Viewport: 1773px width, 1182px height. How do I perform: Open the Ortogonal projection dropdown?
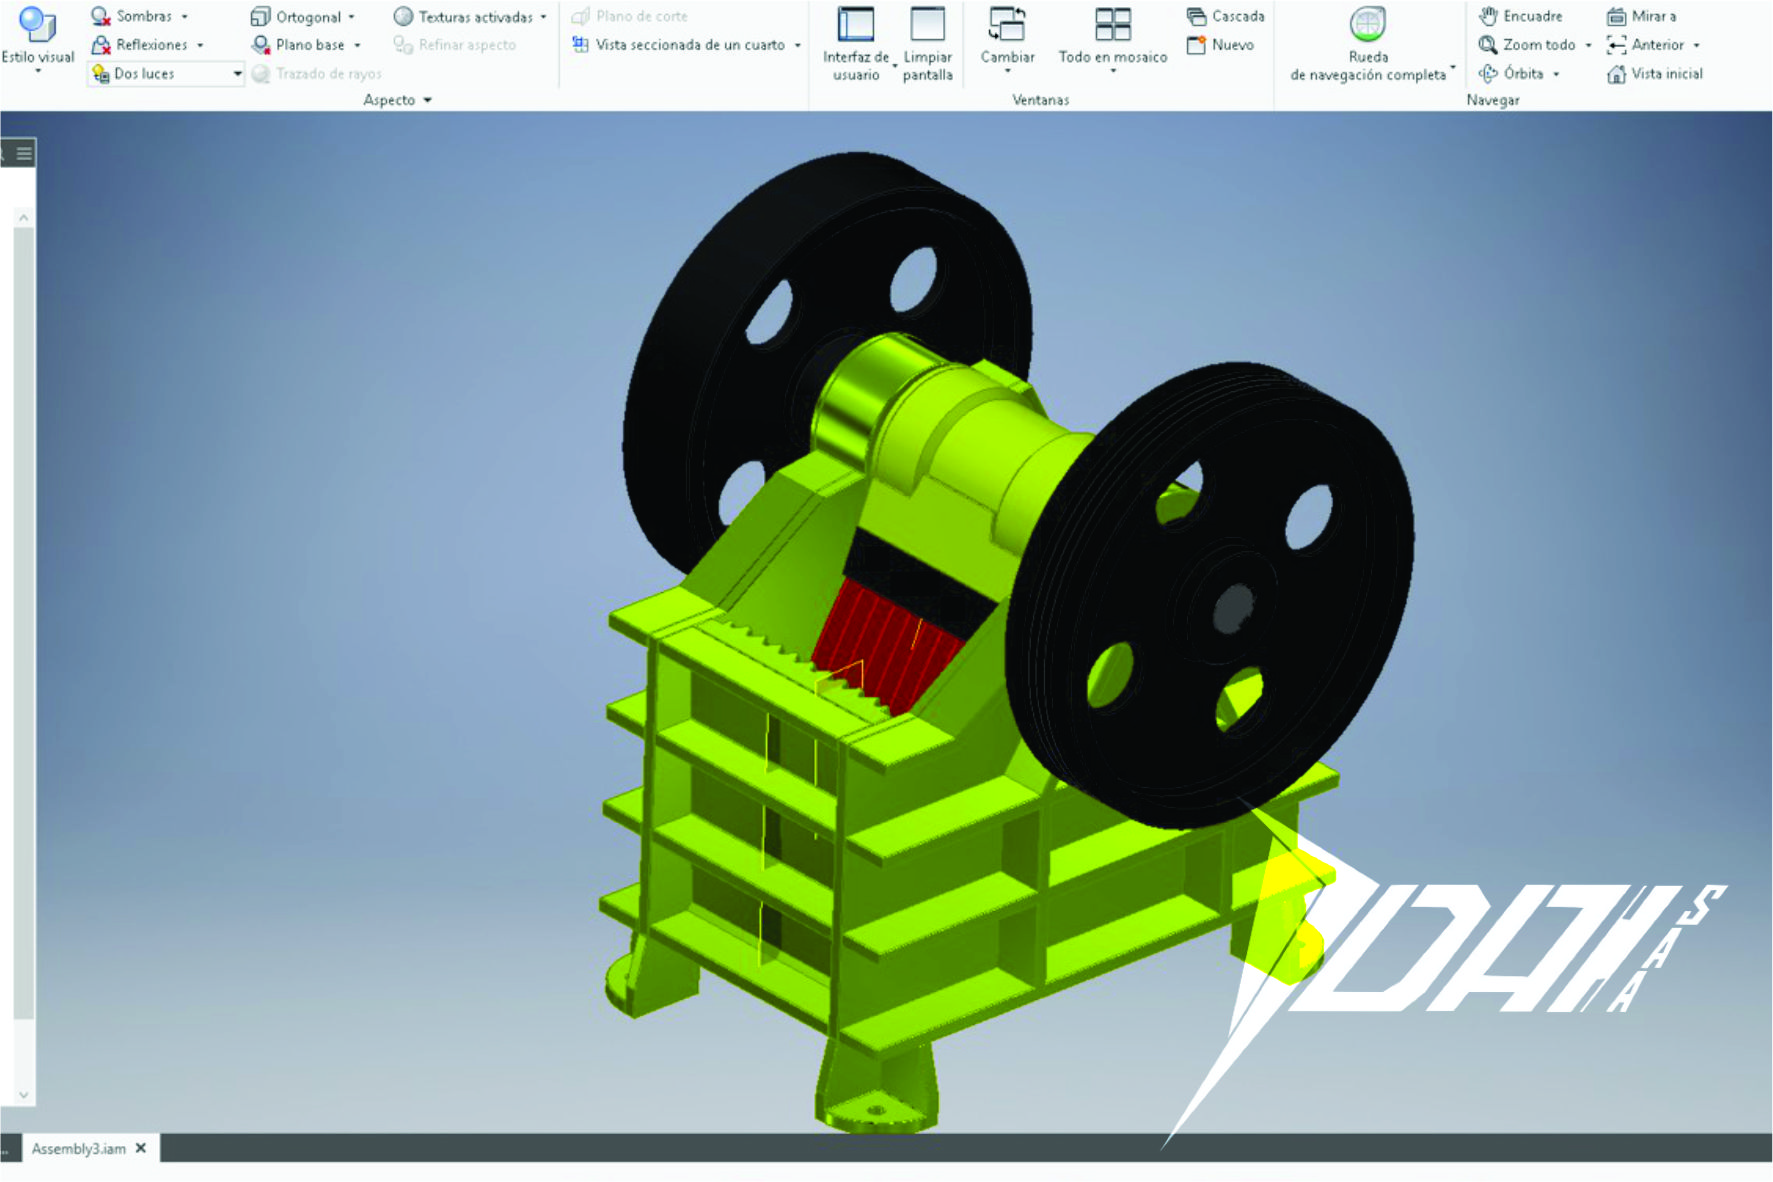coord(351,17)
